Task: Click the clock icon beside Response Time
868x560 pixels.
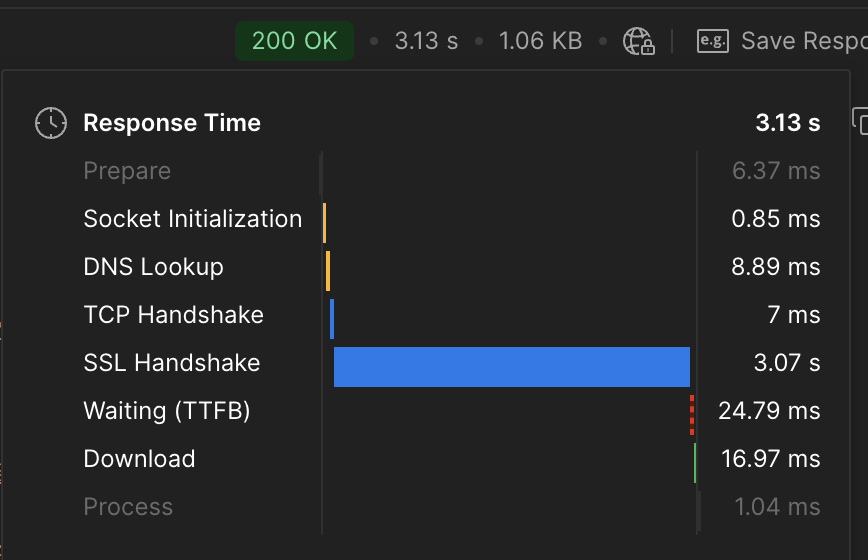Action: [51, 123]
